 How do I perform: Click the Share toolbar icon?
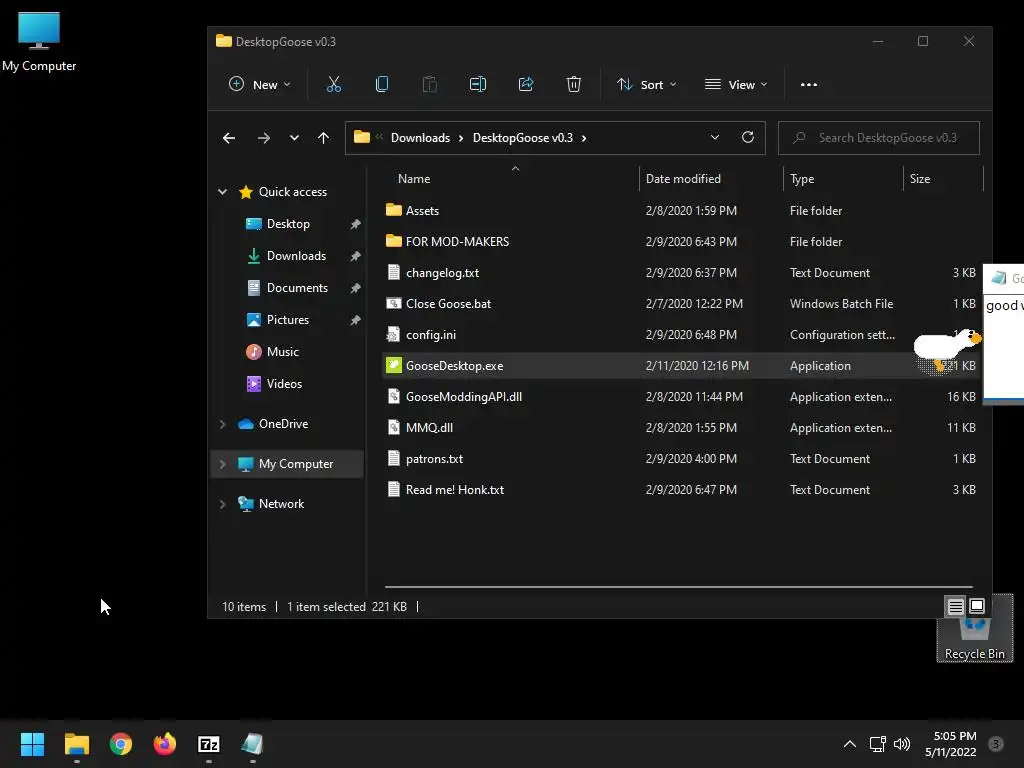[x=526, y=84]
